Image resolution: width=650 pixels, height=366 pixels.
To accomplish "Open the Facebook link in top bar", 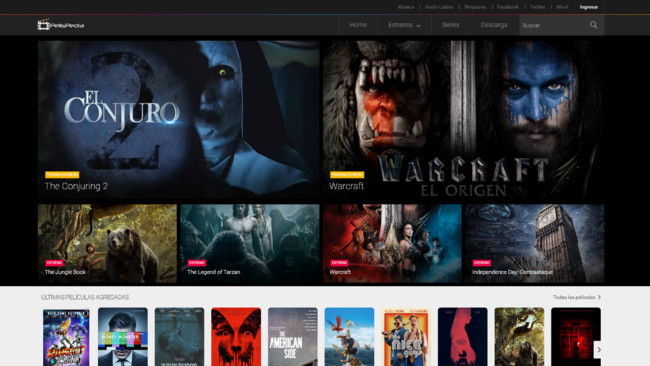I will point(507,7).
